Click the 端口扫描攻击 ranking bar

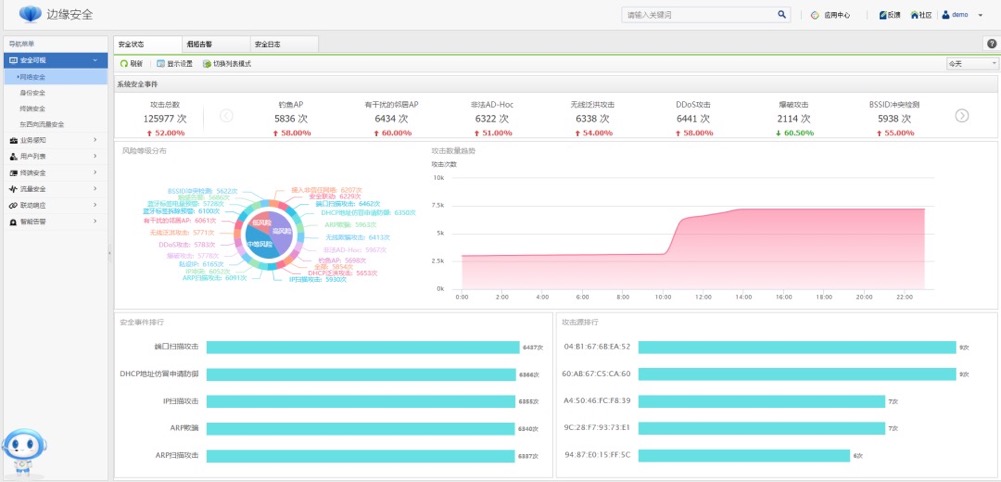click(363, 347)
